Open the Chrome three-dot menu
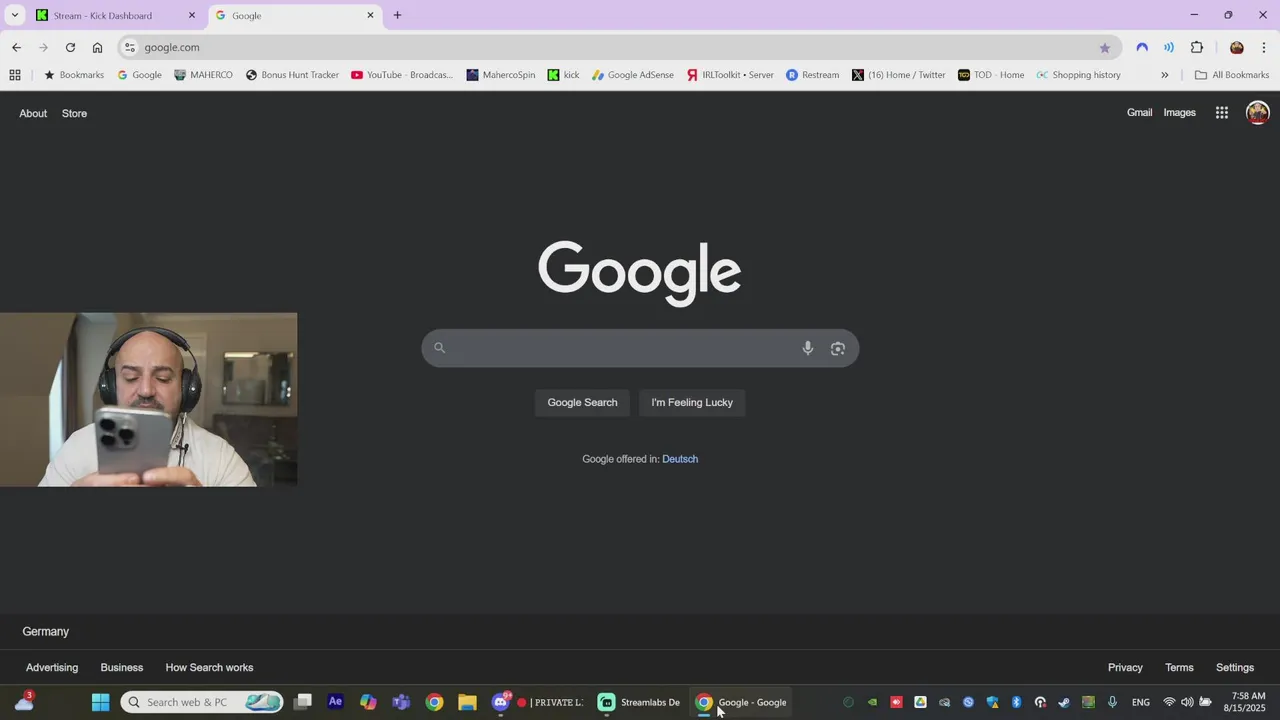This screenshot has width=1280, height=720. click(x=1264, y=47)
